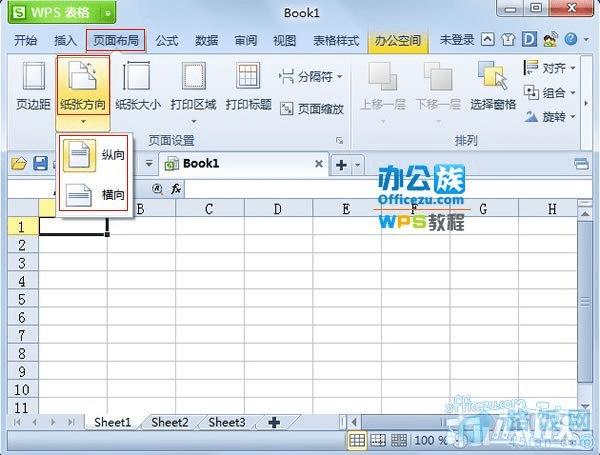Select 纵向 portrait orientation
The image size is (600, 455).
point(94,155)
